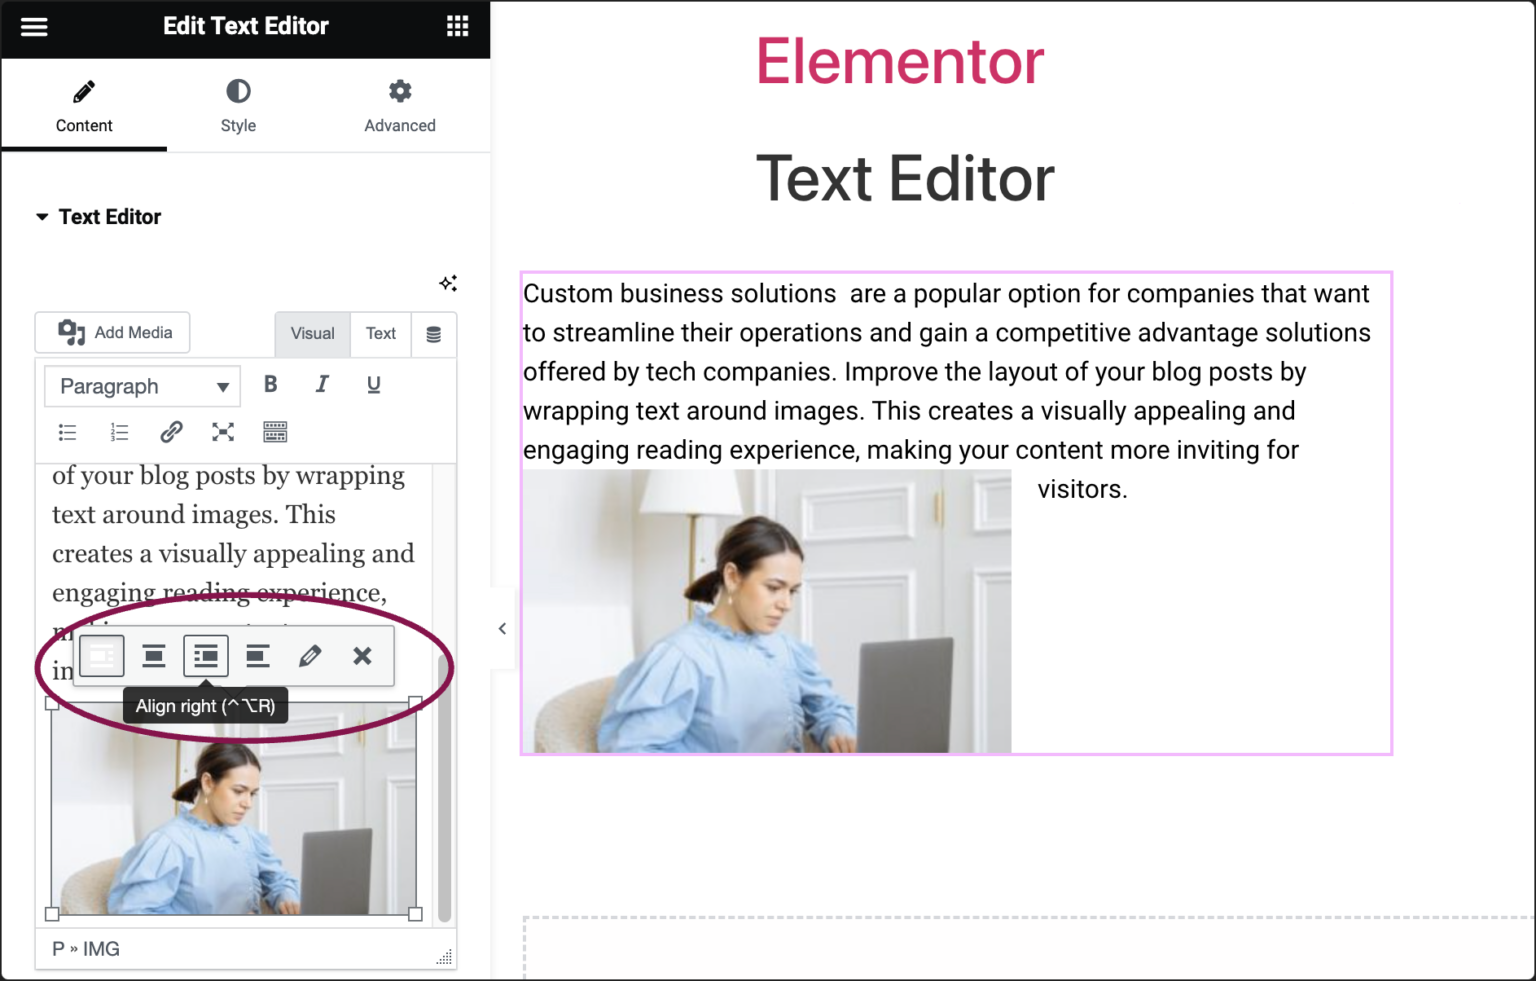Apply italic formatting in the editor
1536x981 pixels.
pos(322,385)
